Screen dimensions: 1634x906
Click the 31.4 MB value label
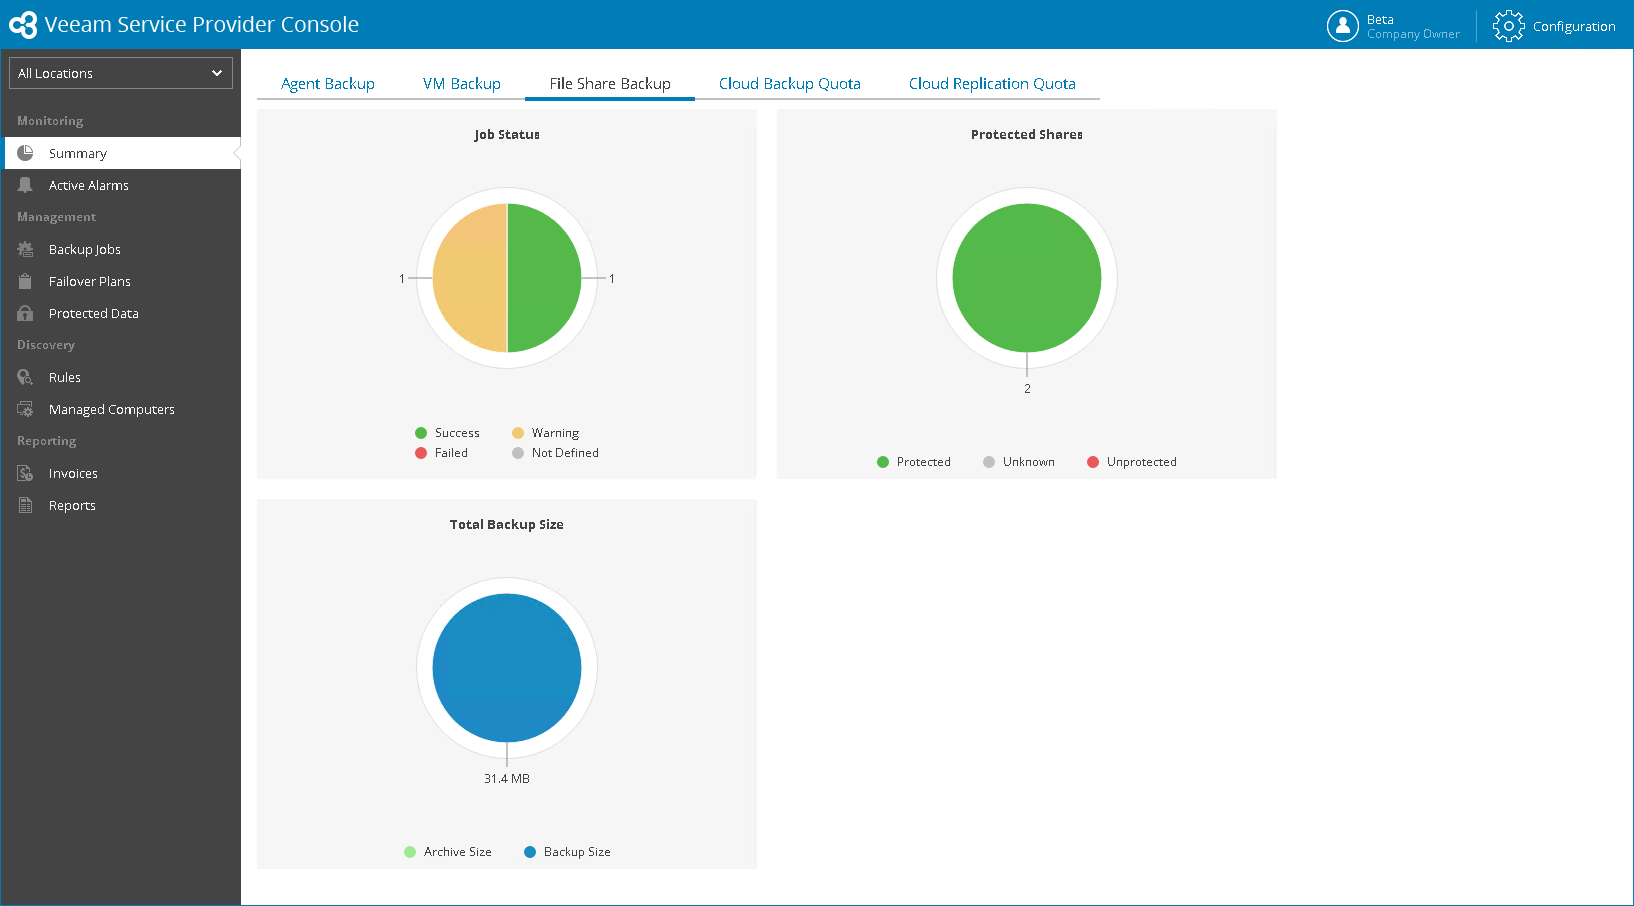[x=507, y=779]
